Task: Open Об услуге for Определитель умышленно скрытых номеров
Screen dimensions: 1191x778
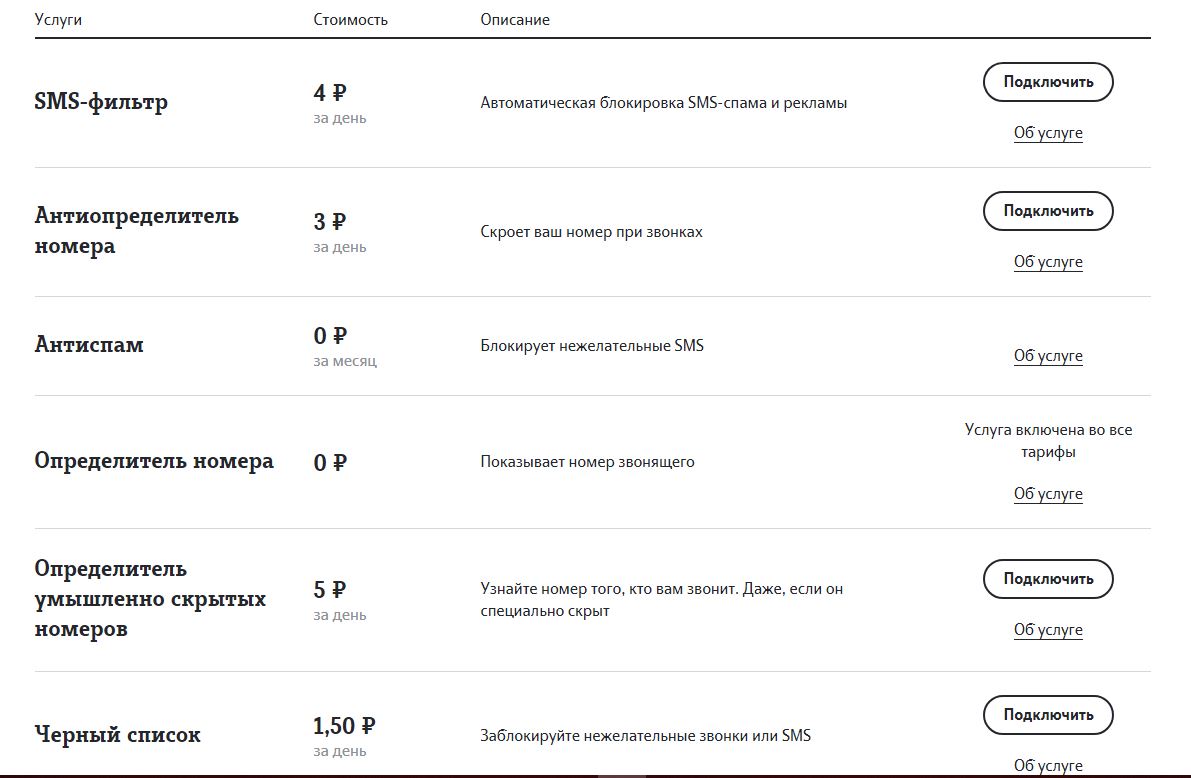Action: click(1048, 630)
